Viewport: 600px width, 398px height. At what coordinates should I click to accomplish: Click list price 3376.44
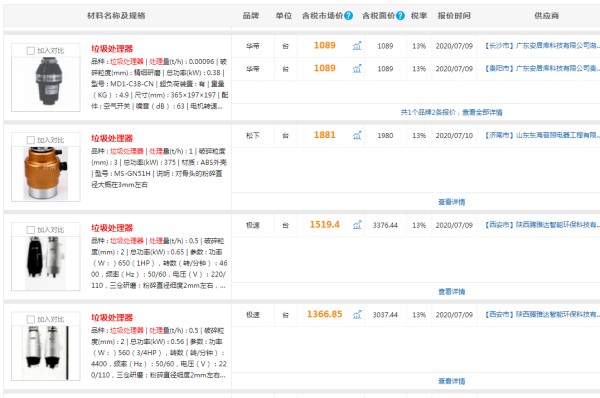pyautogui.click(x=385, y=225)
